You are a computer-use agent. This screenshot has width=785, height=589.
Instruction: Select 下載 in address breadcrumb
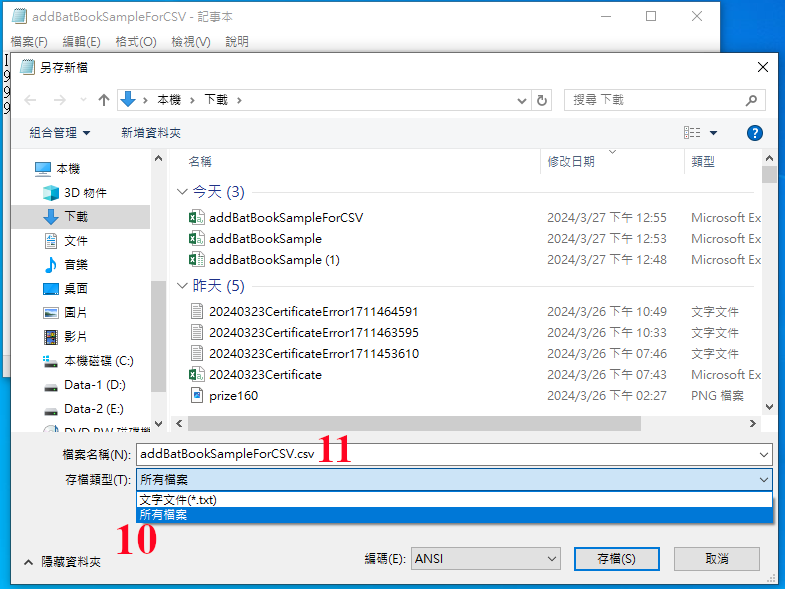click(x=216, y=100)
